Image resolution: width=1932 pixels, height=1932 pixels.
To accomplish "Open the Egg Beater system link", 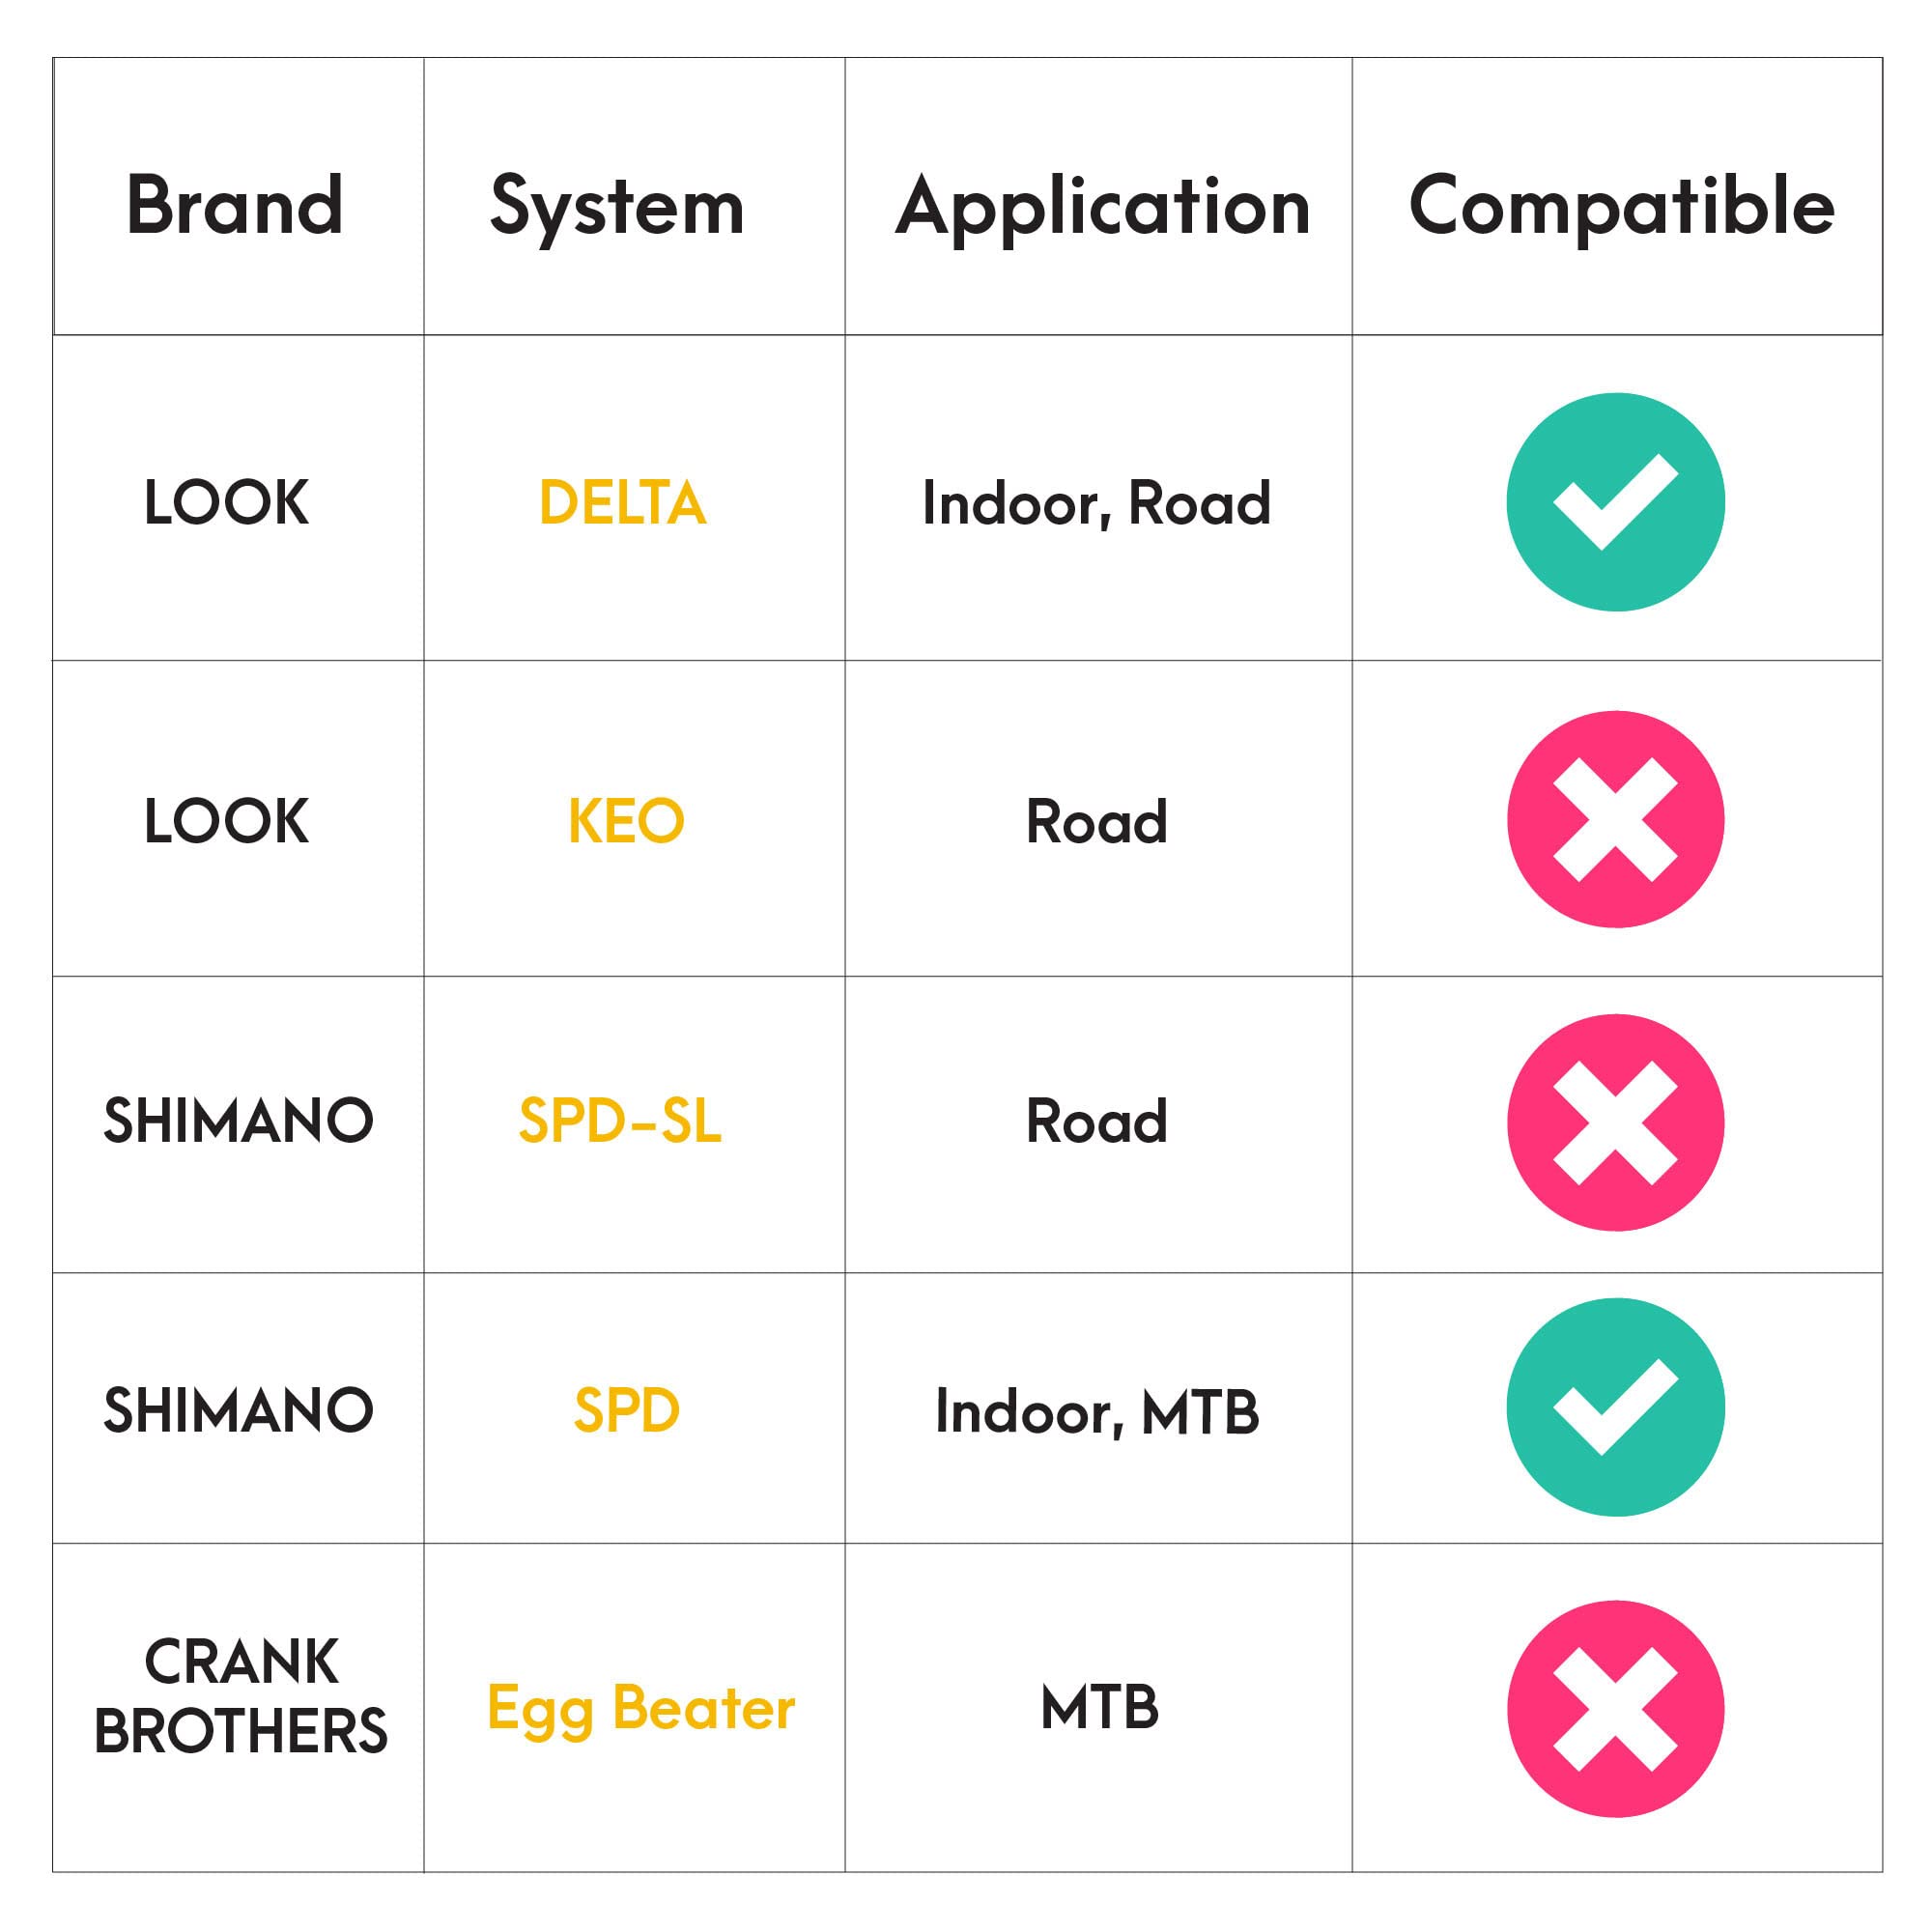I will pos(641,1708).
